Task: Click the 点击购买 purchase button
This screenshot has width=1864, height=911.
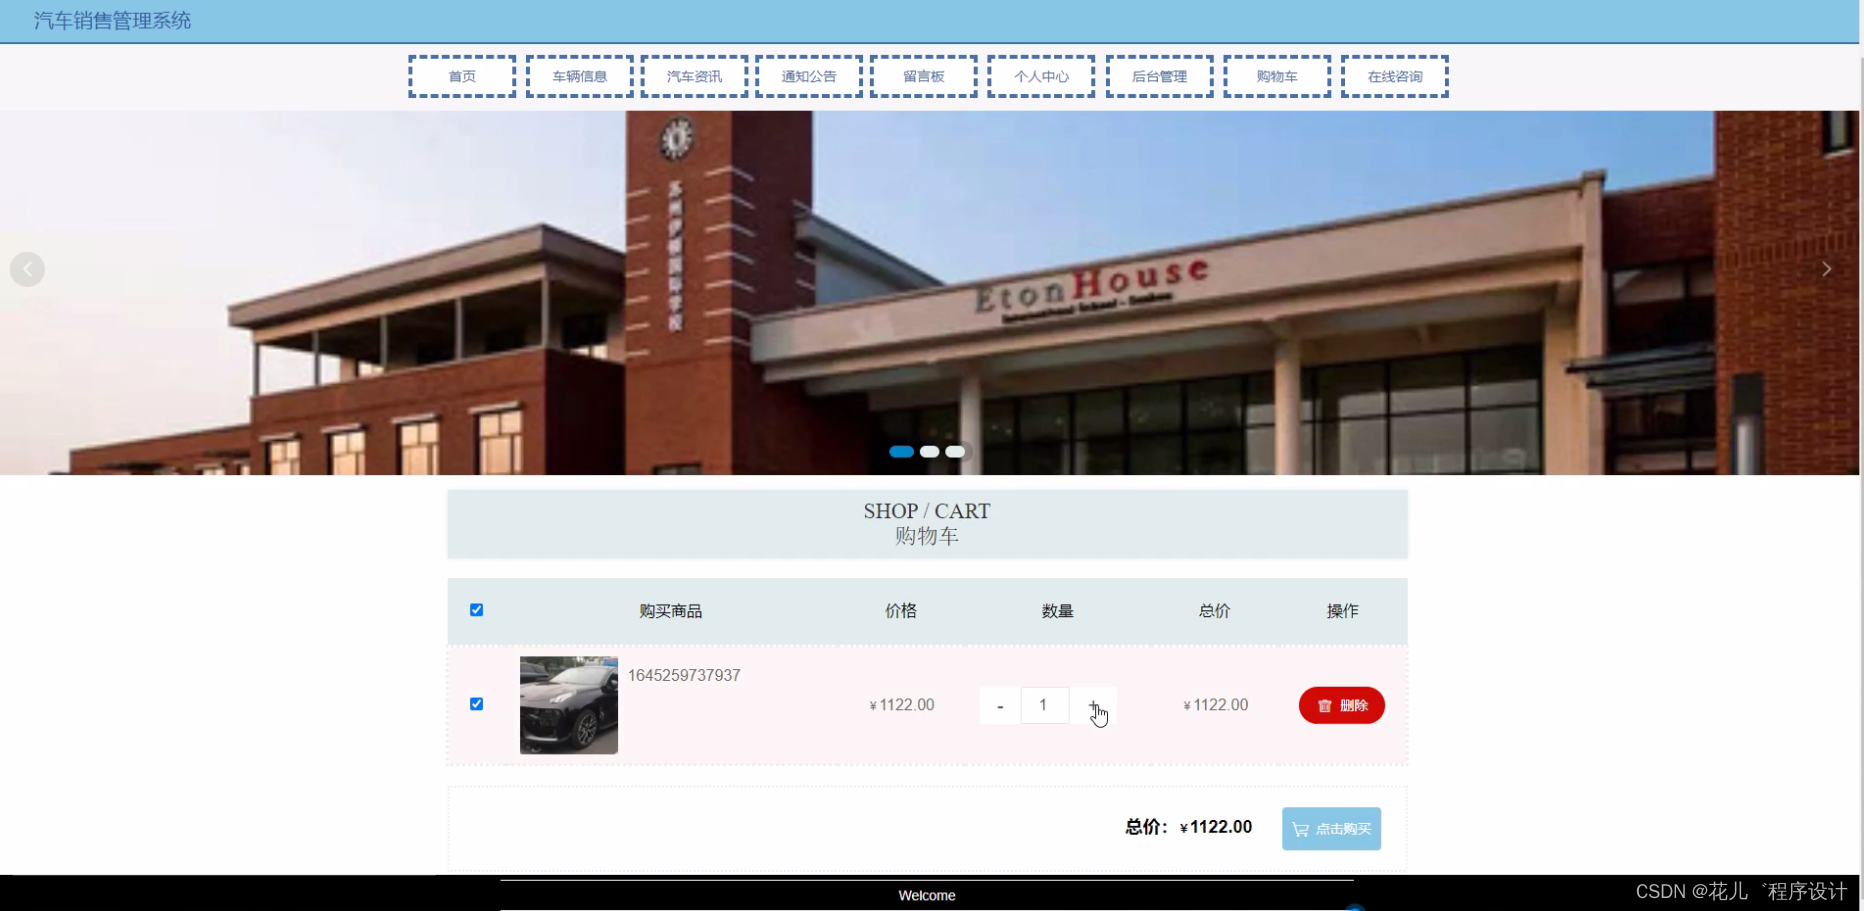Action: click(x=1331, y=828)
